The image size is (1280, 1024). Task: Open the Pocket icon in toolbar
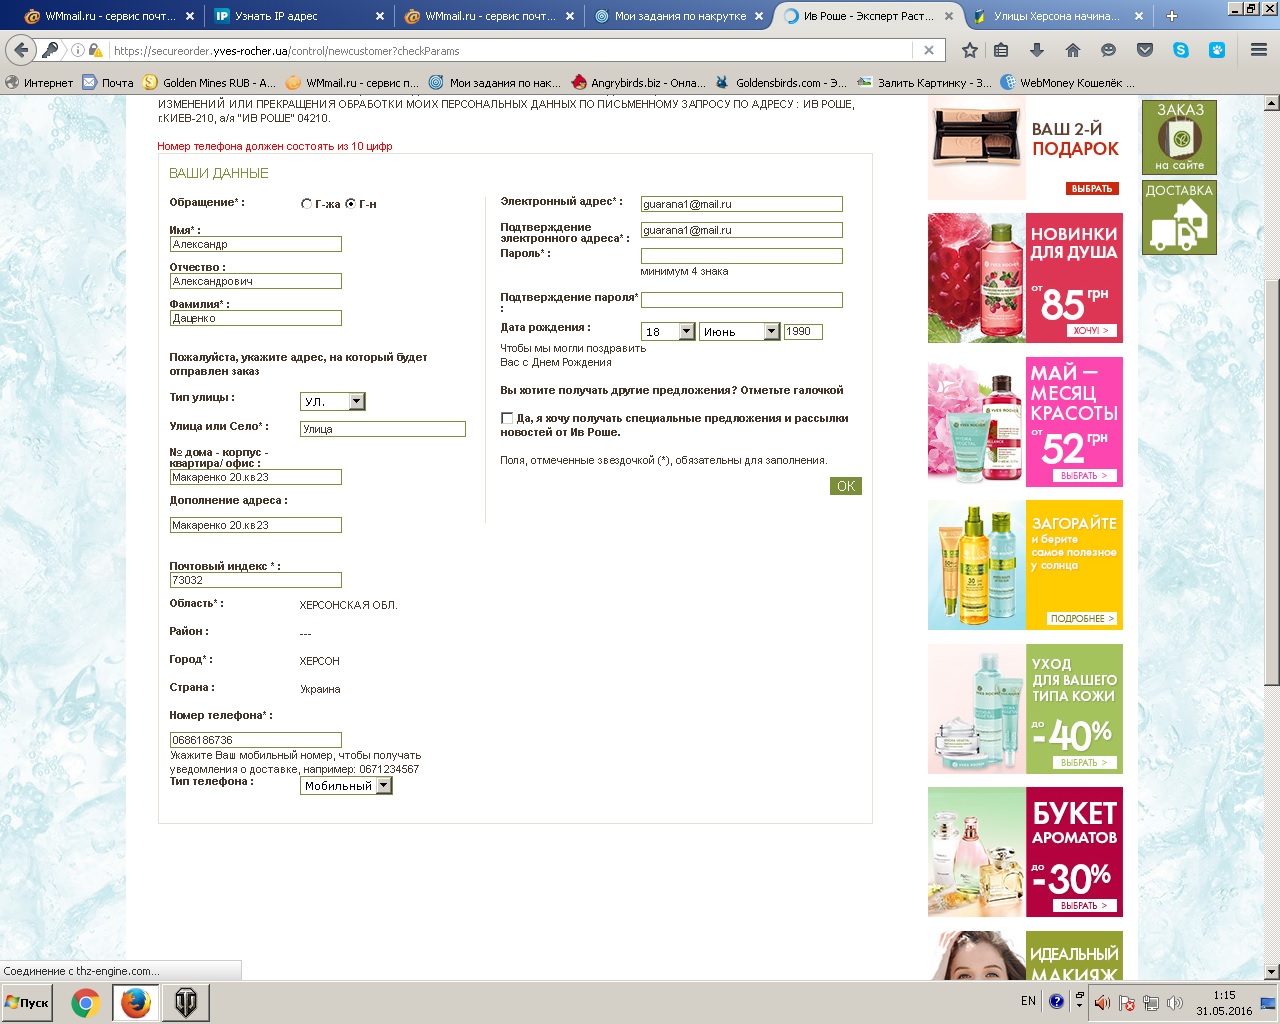click(x=1145, y=50)
